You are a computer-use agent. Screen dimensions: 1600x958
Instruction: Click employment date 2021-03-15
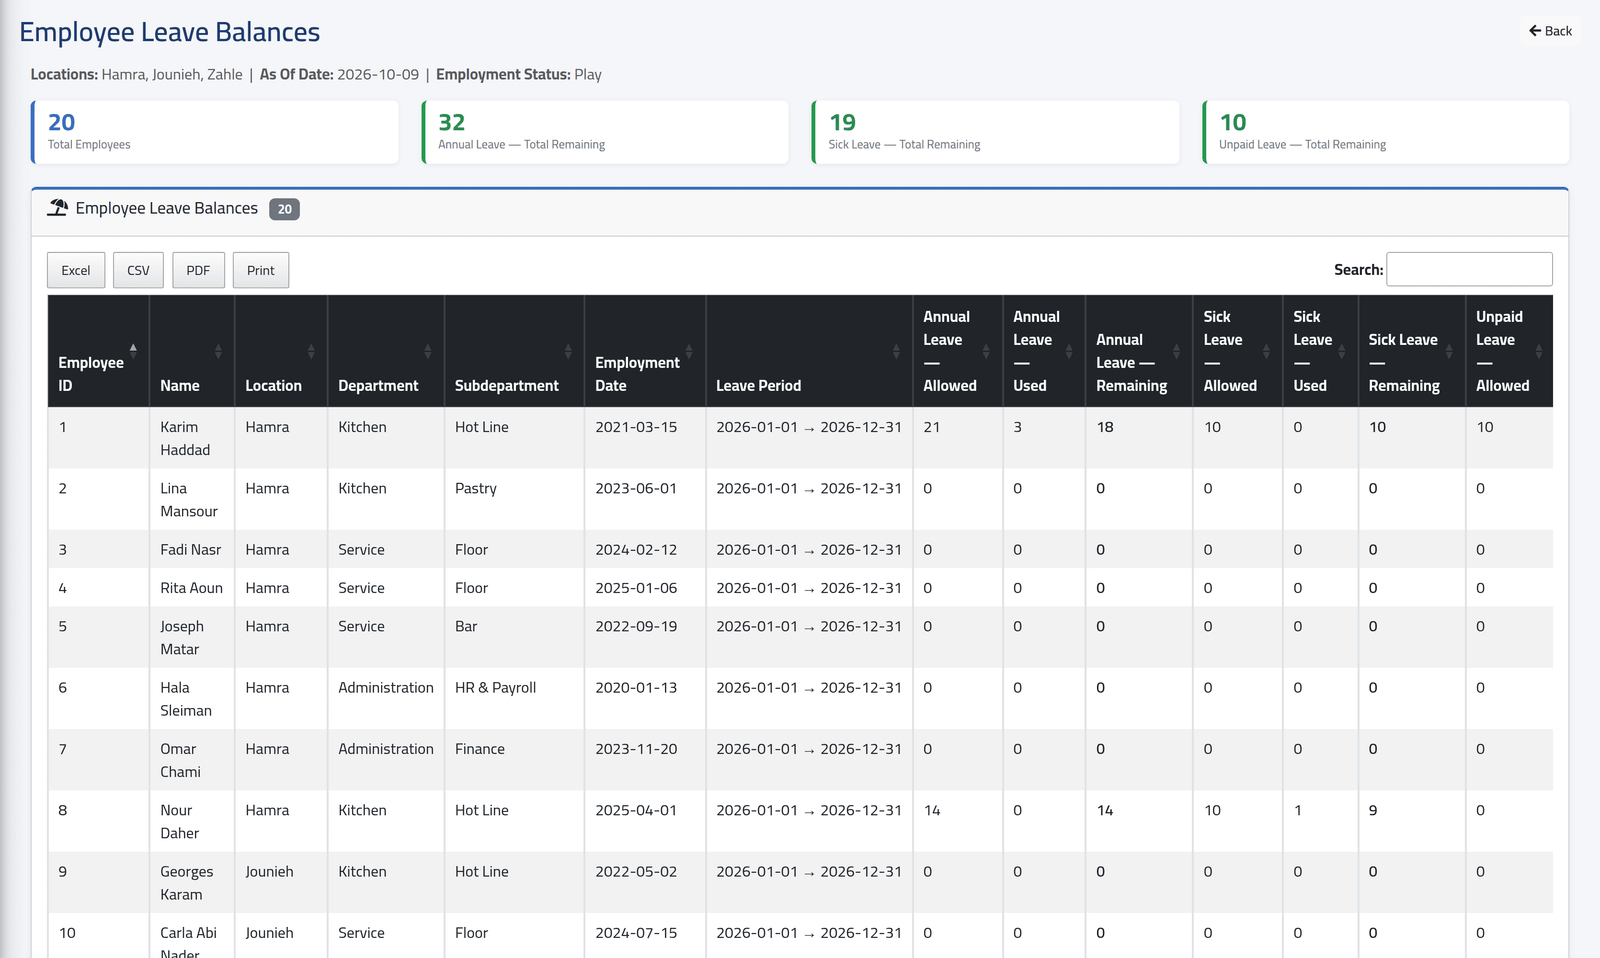click(x=636, y=427)
